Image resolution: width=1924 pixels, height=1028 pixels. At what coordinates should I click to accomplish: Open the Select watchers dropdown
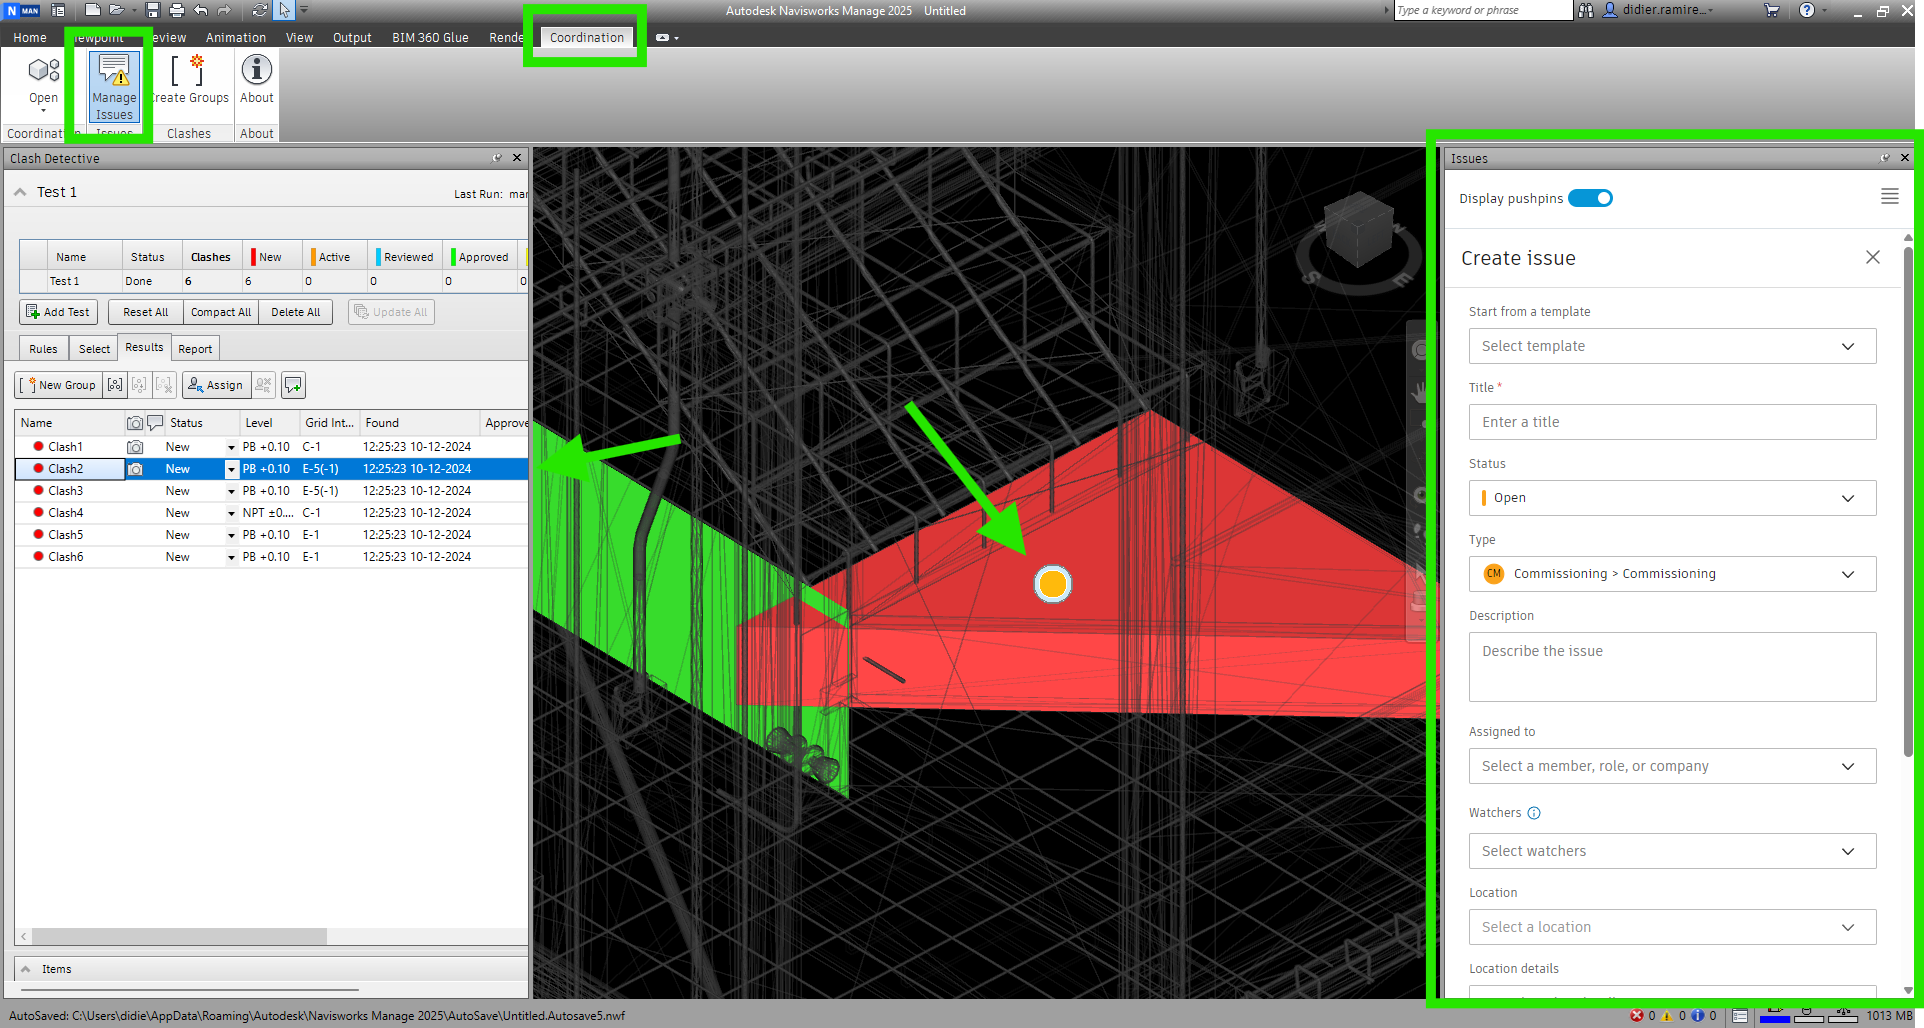click(1672, 851)
